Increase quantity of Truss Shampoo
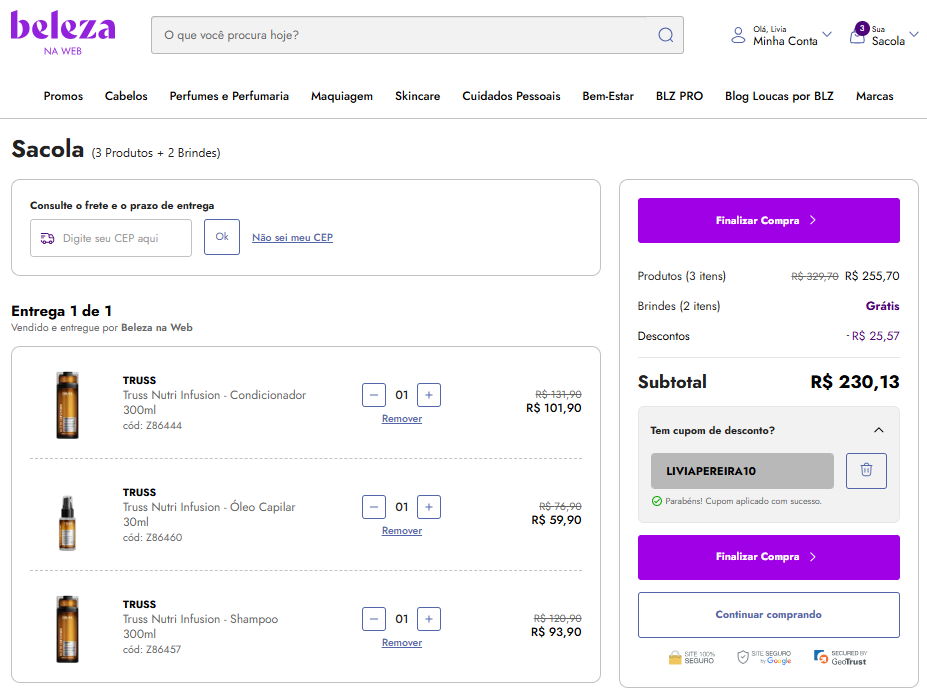 429,619
